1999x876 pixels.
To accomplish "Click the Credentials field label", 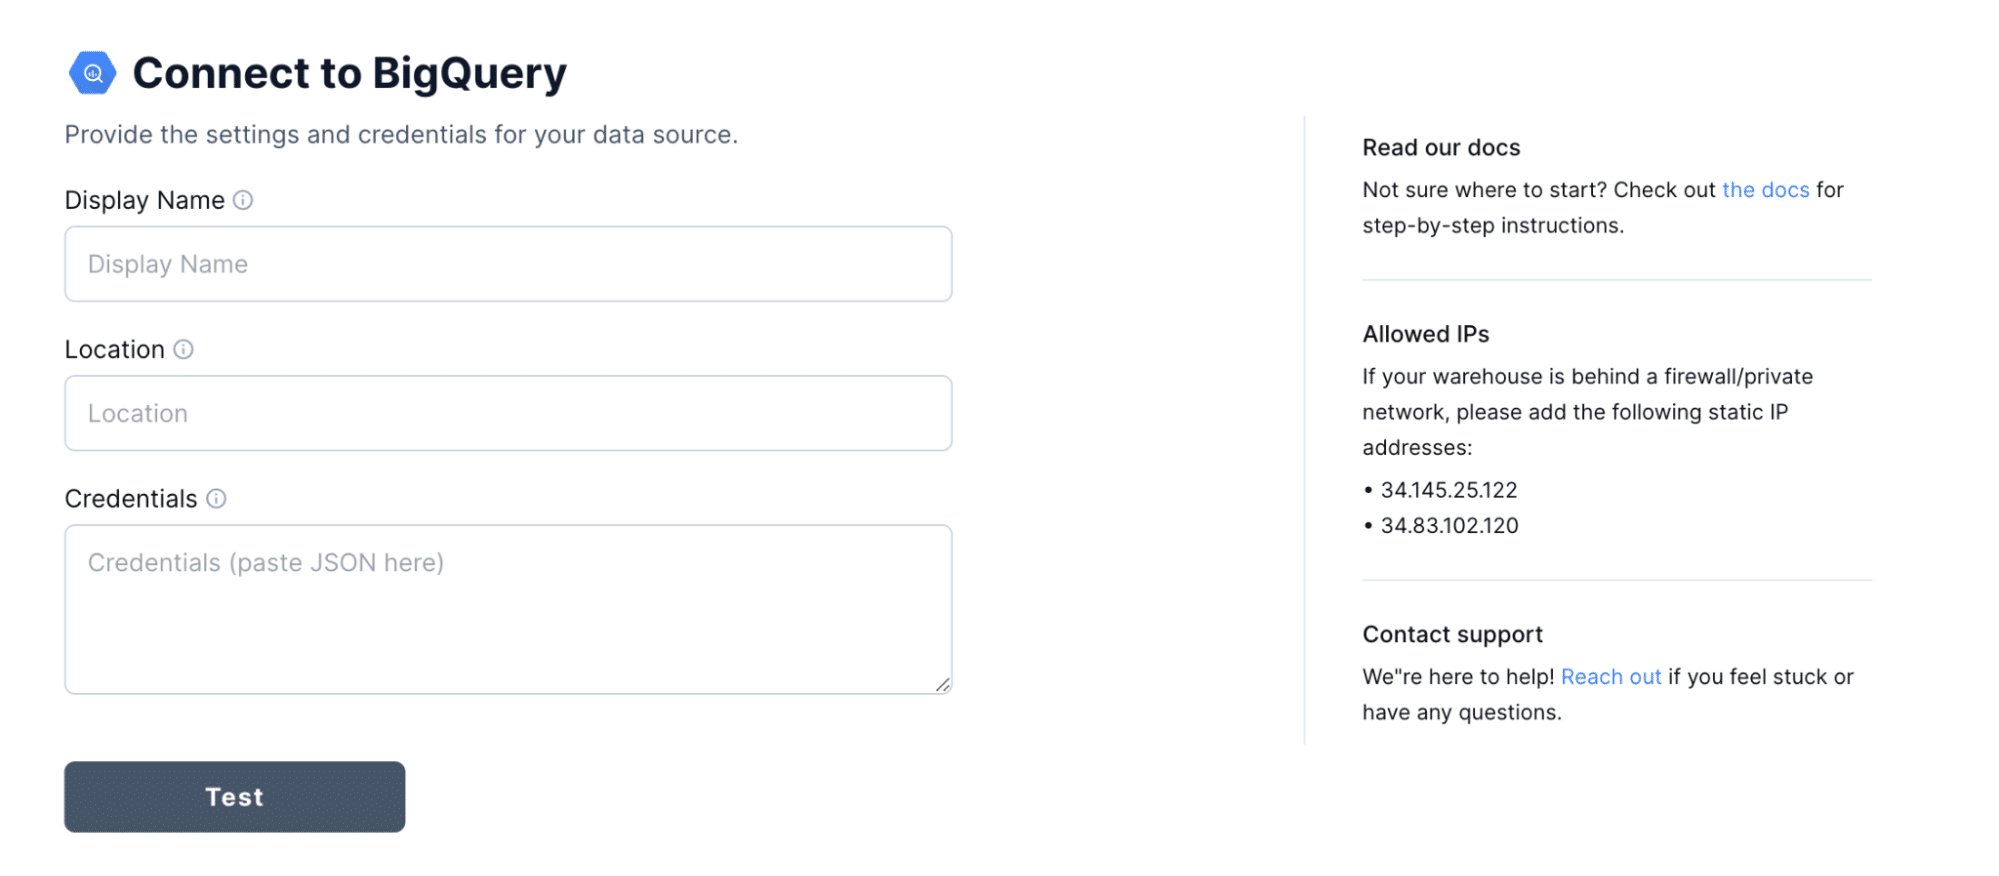I will click(x=131, y=498).
